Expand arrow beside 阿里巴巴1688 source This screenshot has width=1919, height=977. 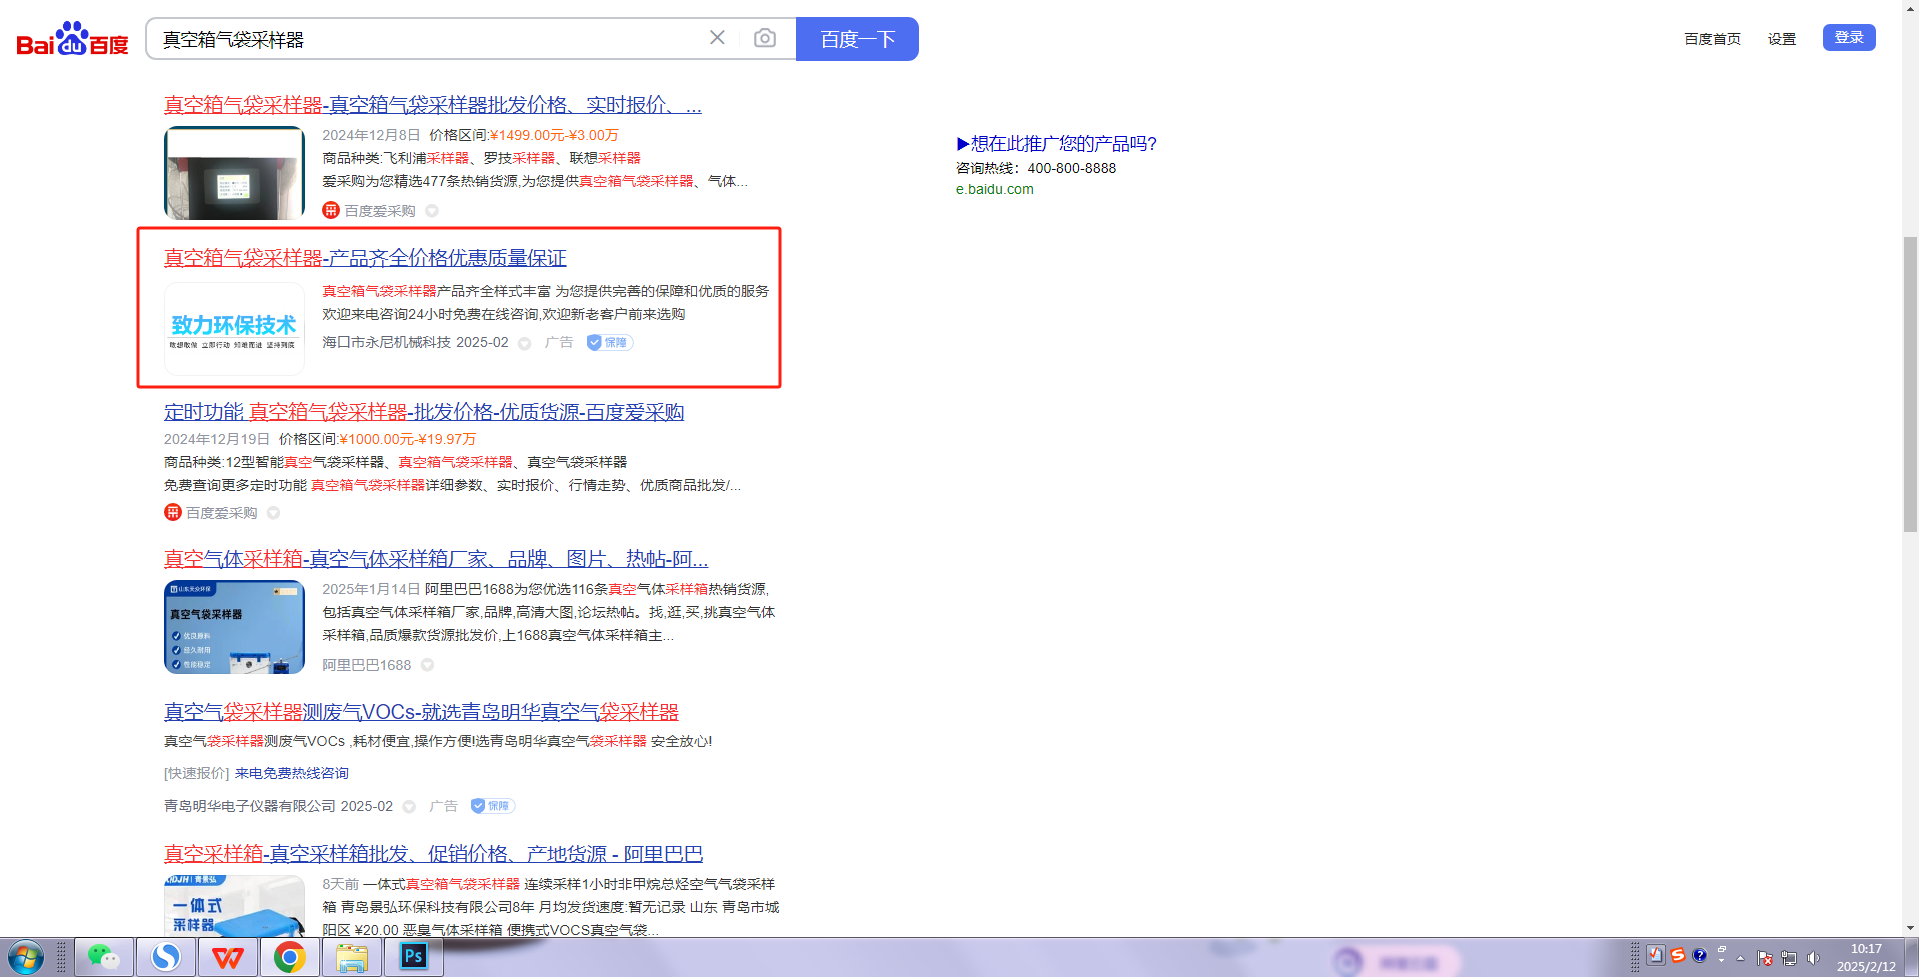point(427,665)
